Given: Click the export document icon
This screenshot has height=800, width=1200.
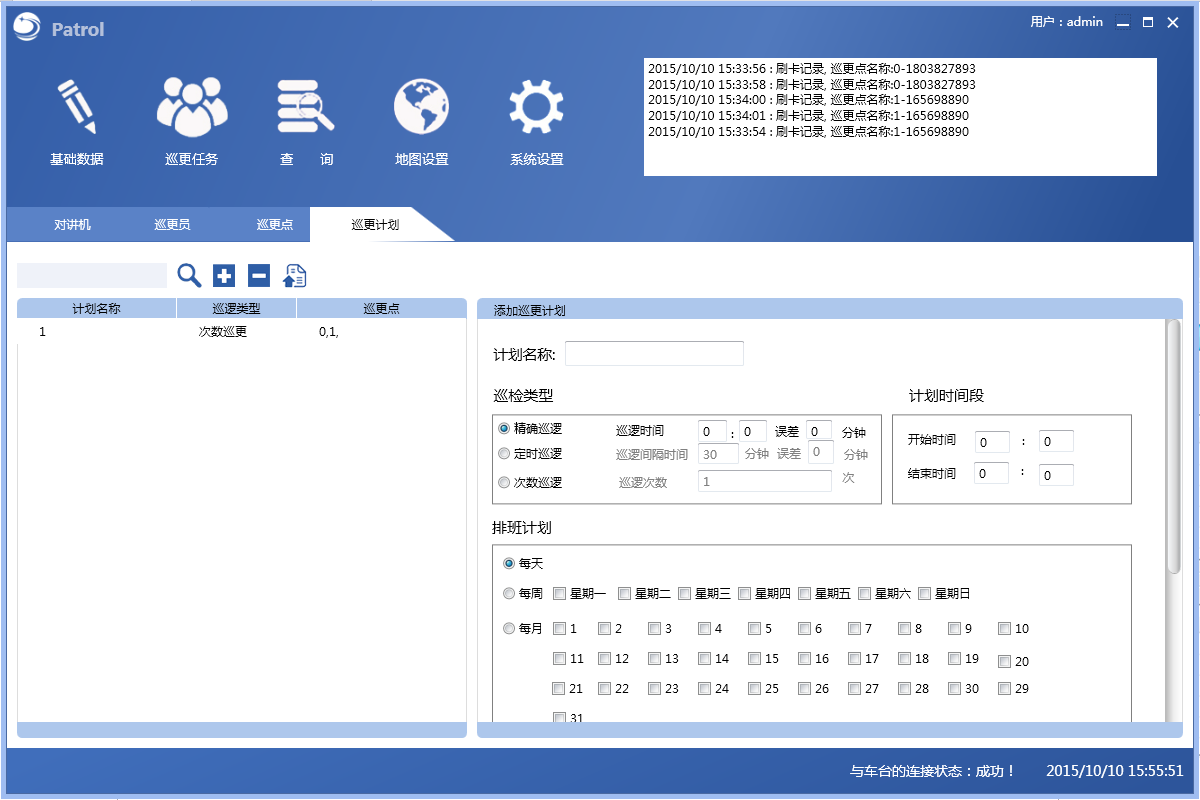Looking at the screenshot, I should 295,276.
